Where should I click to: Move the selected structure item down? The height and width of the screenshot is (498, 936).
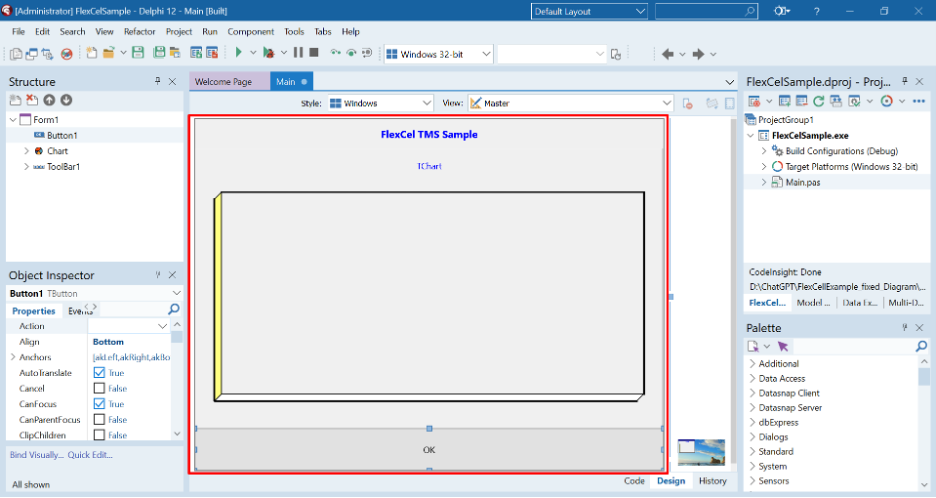[66, 100]
